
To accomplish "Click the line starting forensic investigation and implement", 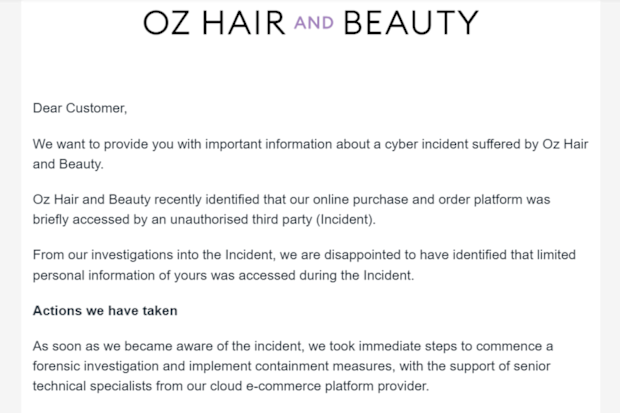I will pos(291,366).
